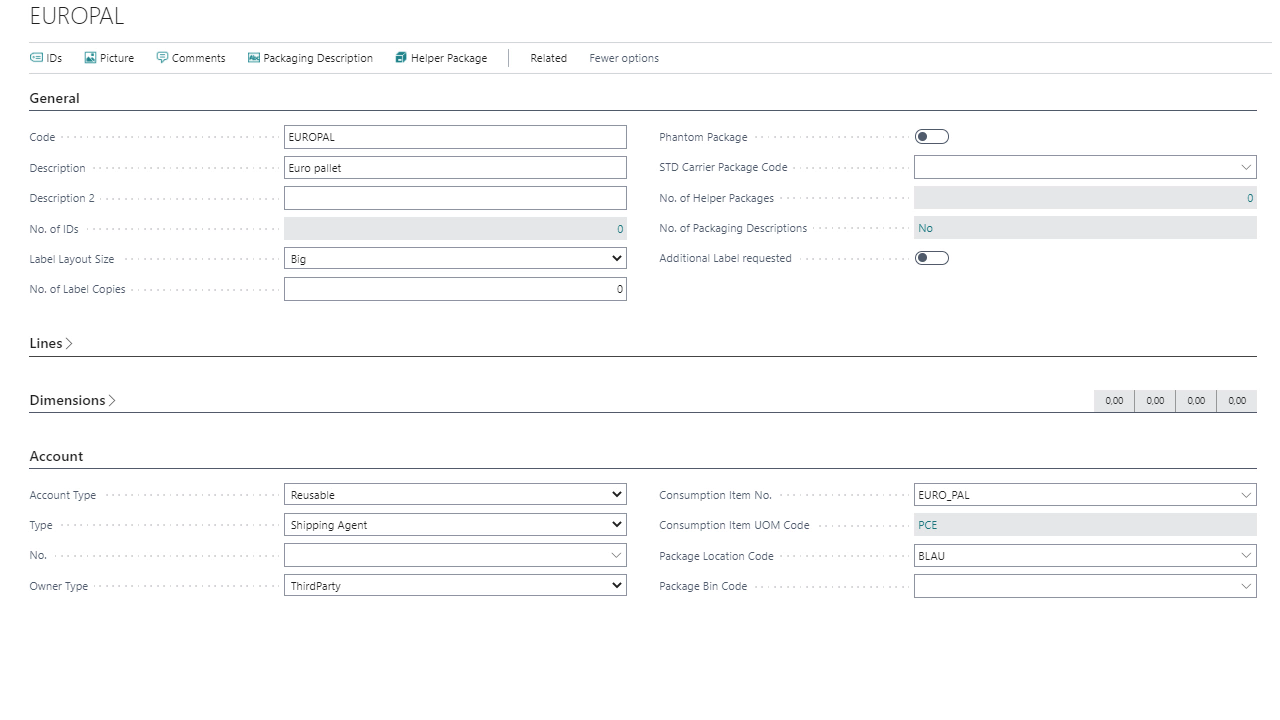Screen dimensions: 1280x720
Task: Expand the Lines section
Action: pyautogui.click(x=51, y=343)
